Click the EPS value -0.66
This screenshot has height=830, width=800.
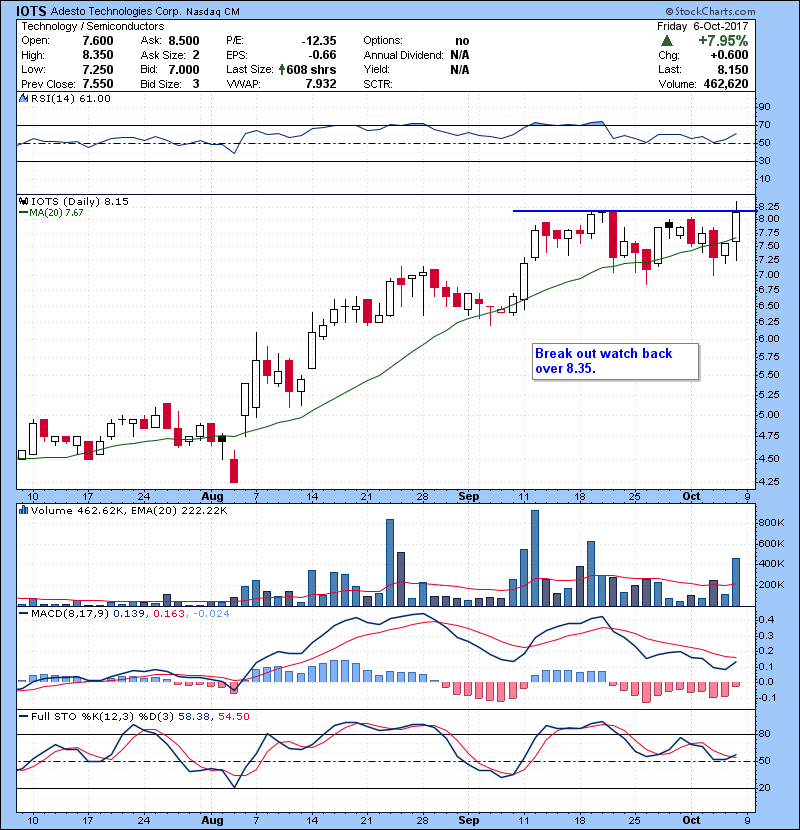[x=322, y=55]
